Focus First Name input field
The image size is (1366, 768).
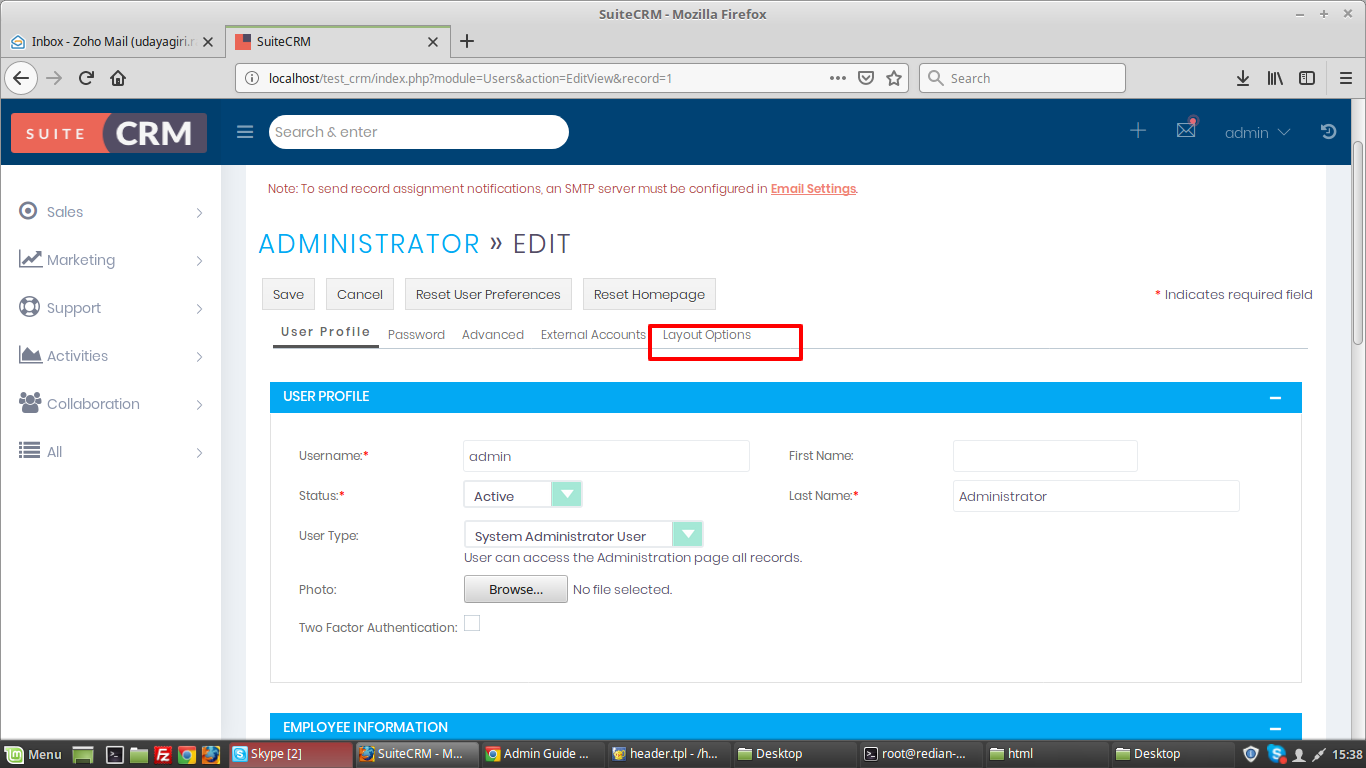tap(1045, 456)
